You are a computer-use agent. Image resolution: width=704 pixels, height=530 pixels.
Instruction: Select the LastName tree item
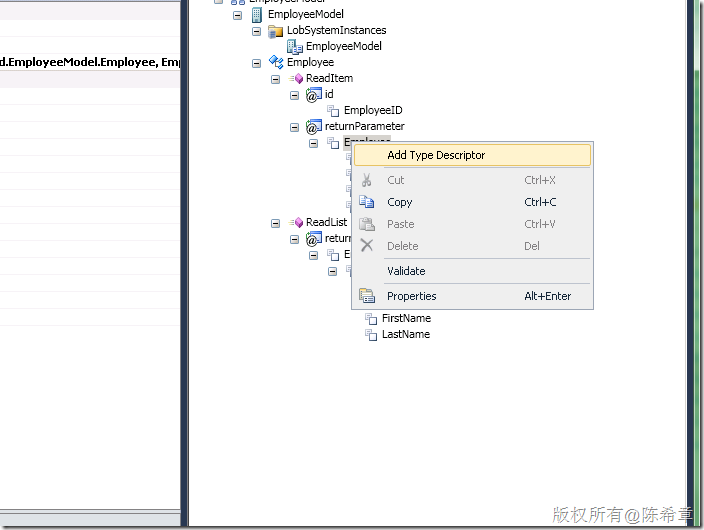[406, 335]
